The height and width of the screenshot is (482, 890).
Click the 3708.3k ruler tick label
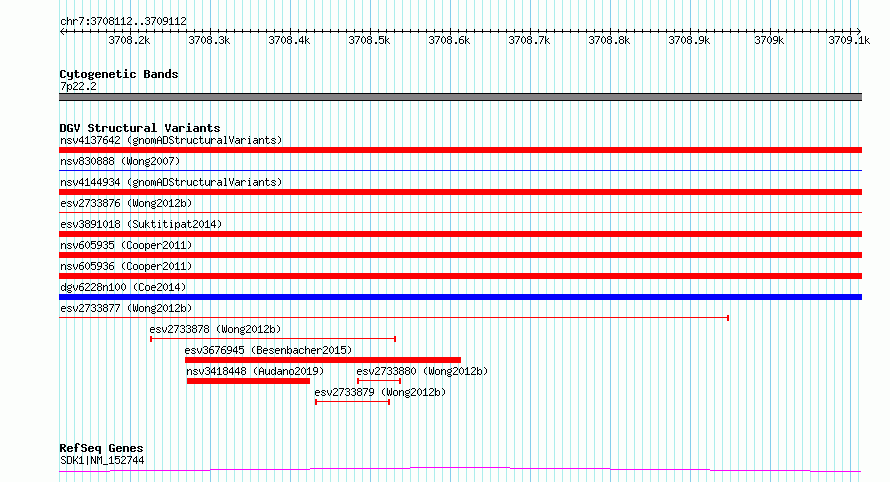(209, 40)
